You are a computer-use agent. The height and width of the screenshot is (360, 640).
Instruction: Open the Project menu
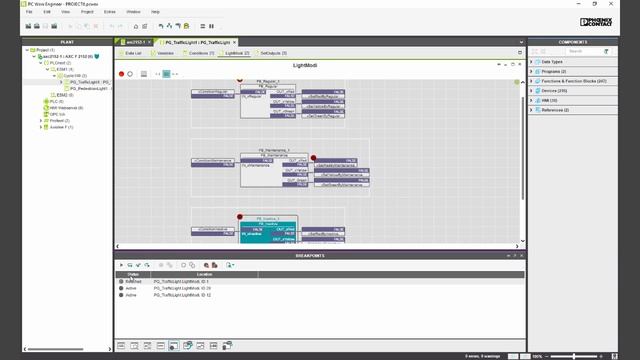pyautogui.click(x=87, y=12)
